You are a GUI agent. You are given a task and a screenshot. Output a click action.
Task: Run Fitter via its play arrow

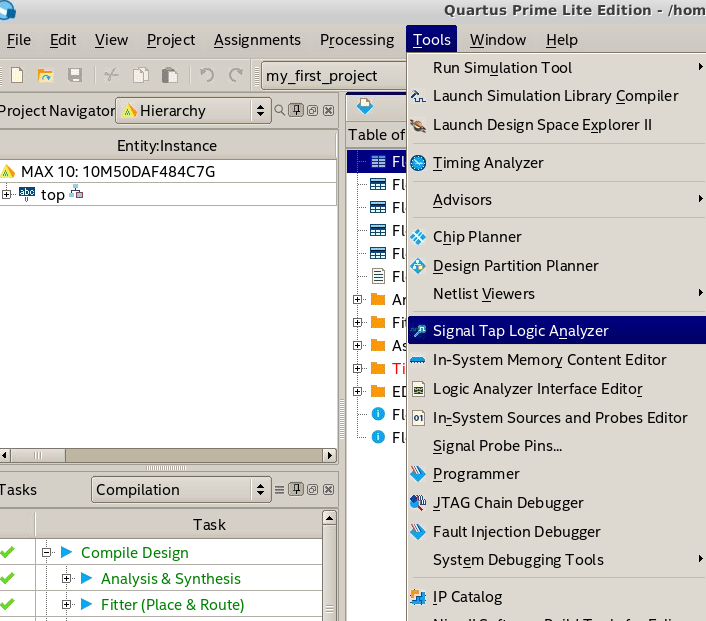pyautogui.click(x=86, y=604)
